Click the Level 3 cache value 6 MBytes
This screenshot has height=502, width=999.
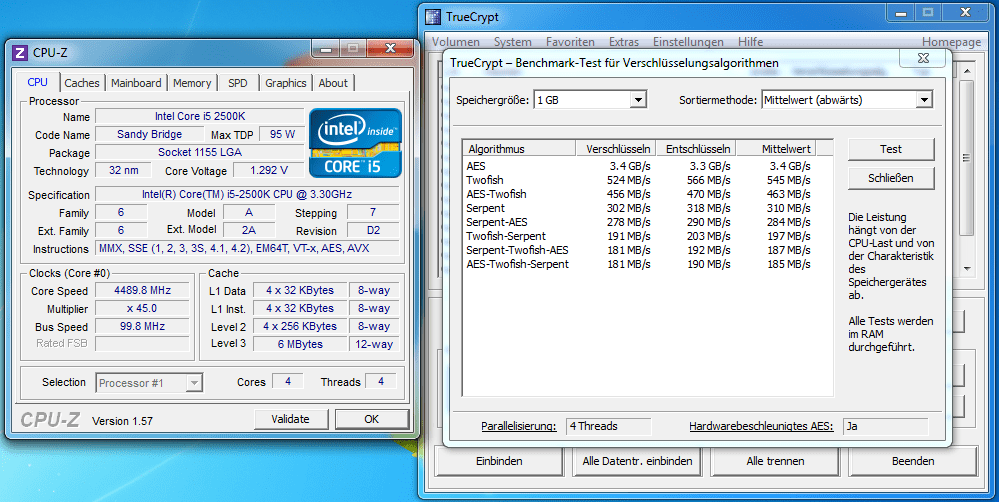[299, 344]
